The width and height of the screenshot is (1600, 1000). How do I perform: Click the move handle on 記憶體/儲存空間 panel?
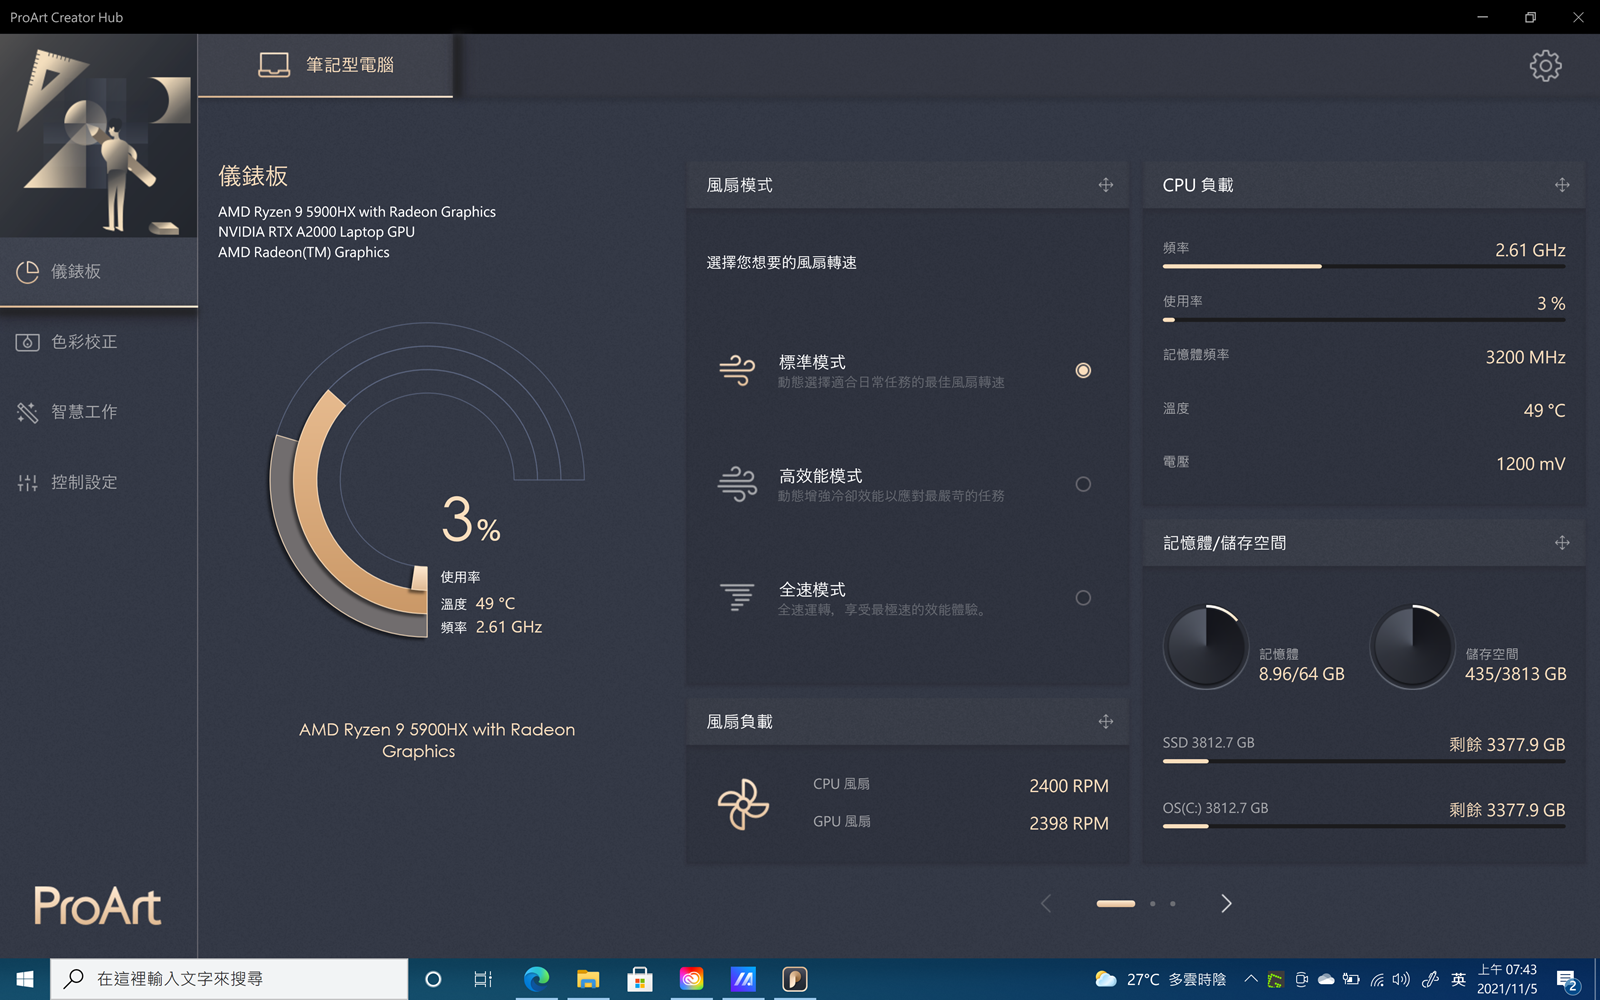(1561, 543)
